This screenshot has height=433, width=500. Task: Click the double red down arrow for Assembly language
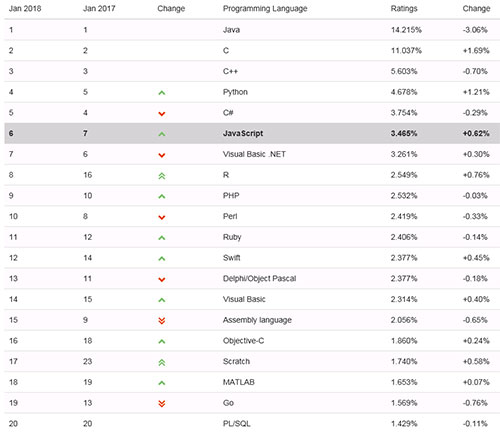click(162, 321)
